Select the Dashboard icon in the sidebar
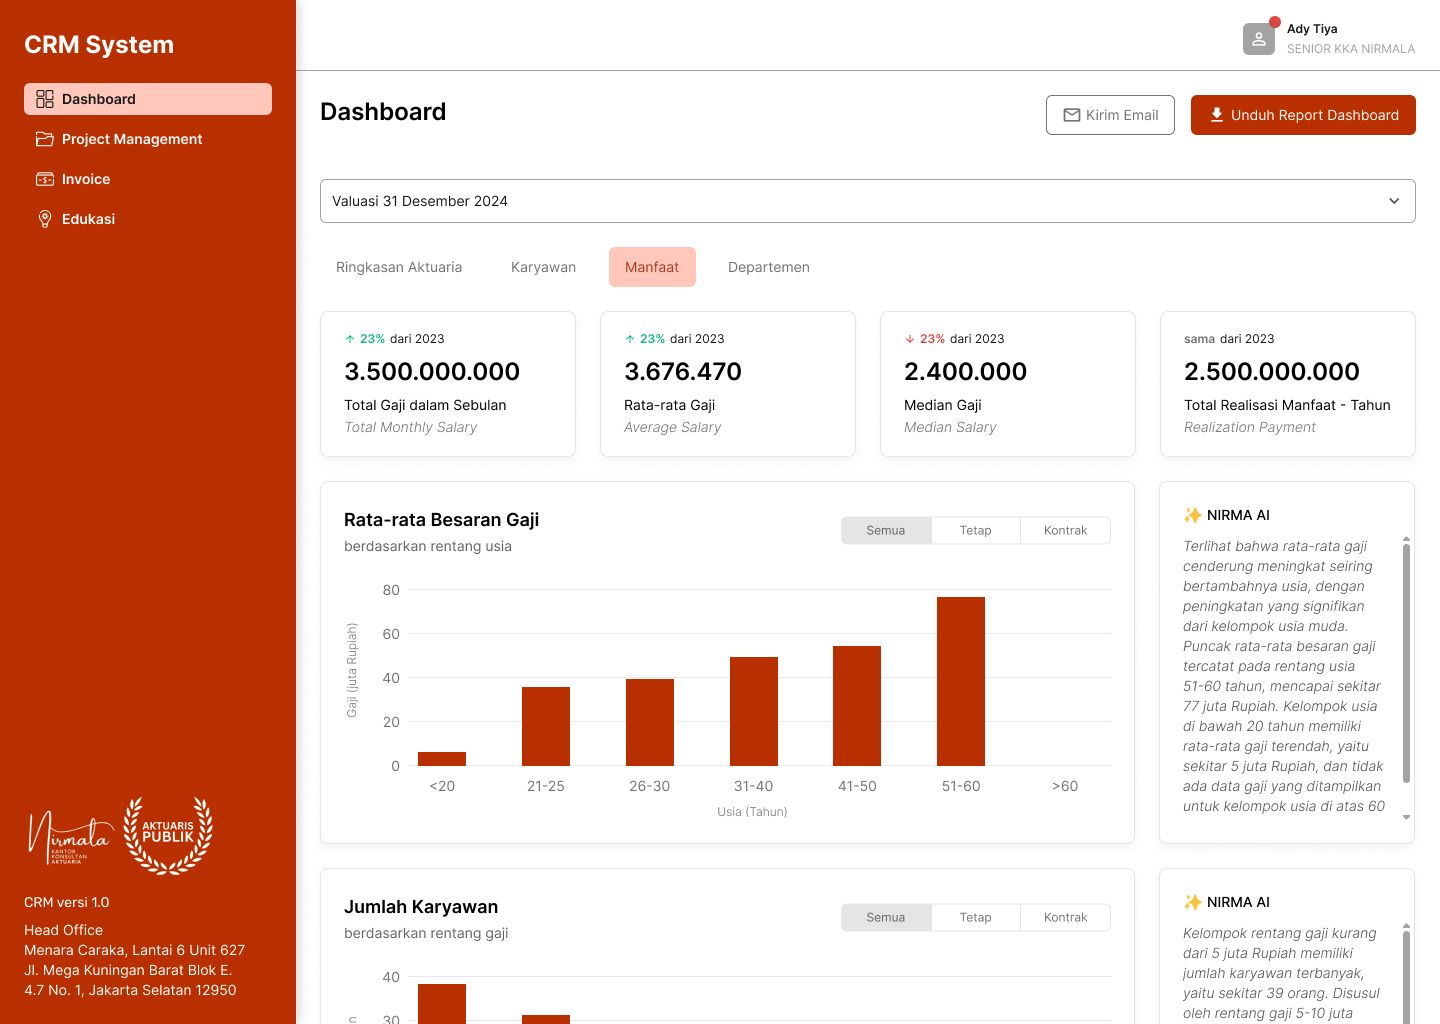 click(x=45, y=99)
